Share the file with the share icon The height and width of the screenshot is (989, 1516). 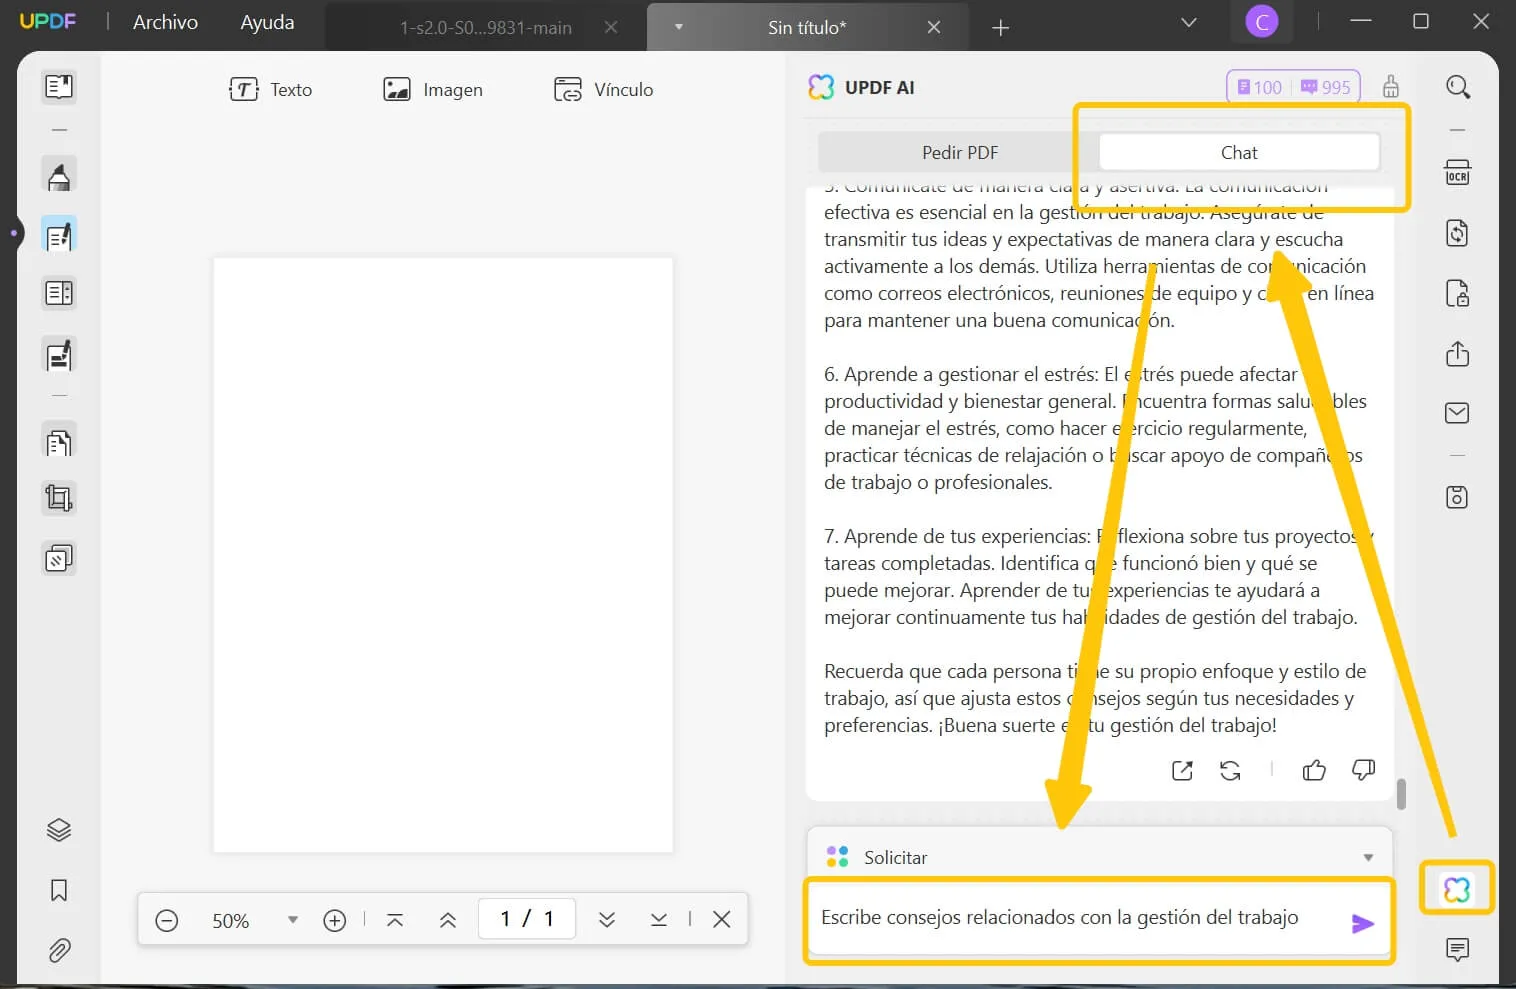tap(1458, 354)
